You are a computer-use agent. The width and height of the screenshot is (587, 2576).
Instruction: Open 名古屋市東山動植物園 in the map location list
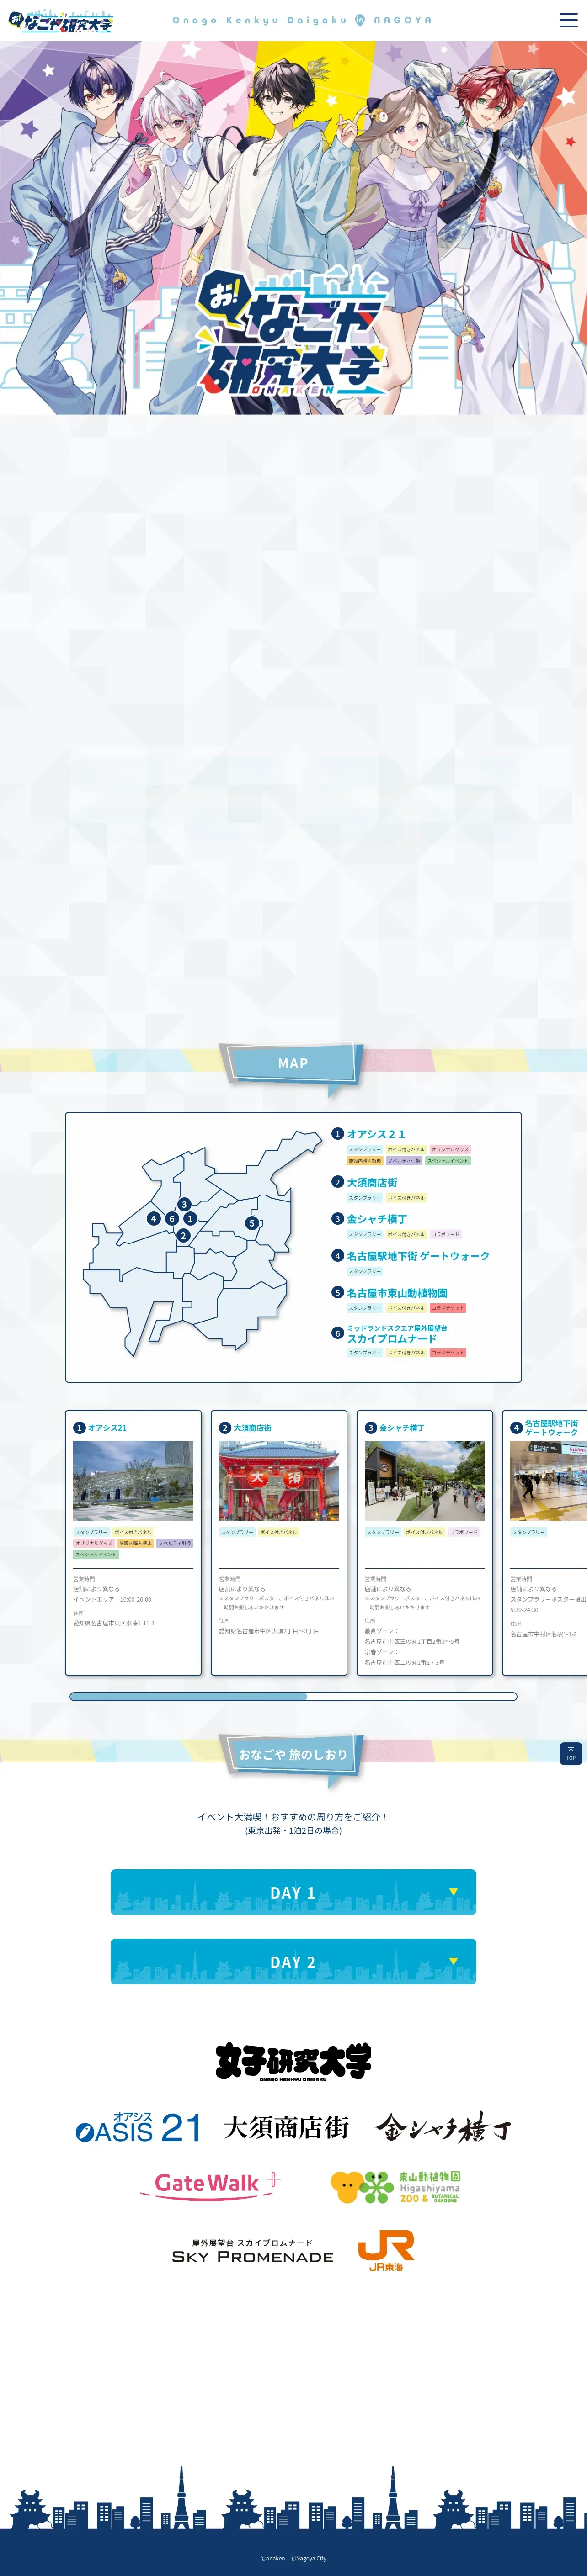click(397, 1293)
